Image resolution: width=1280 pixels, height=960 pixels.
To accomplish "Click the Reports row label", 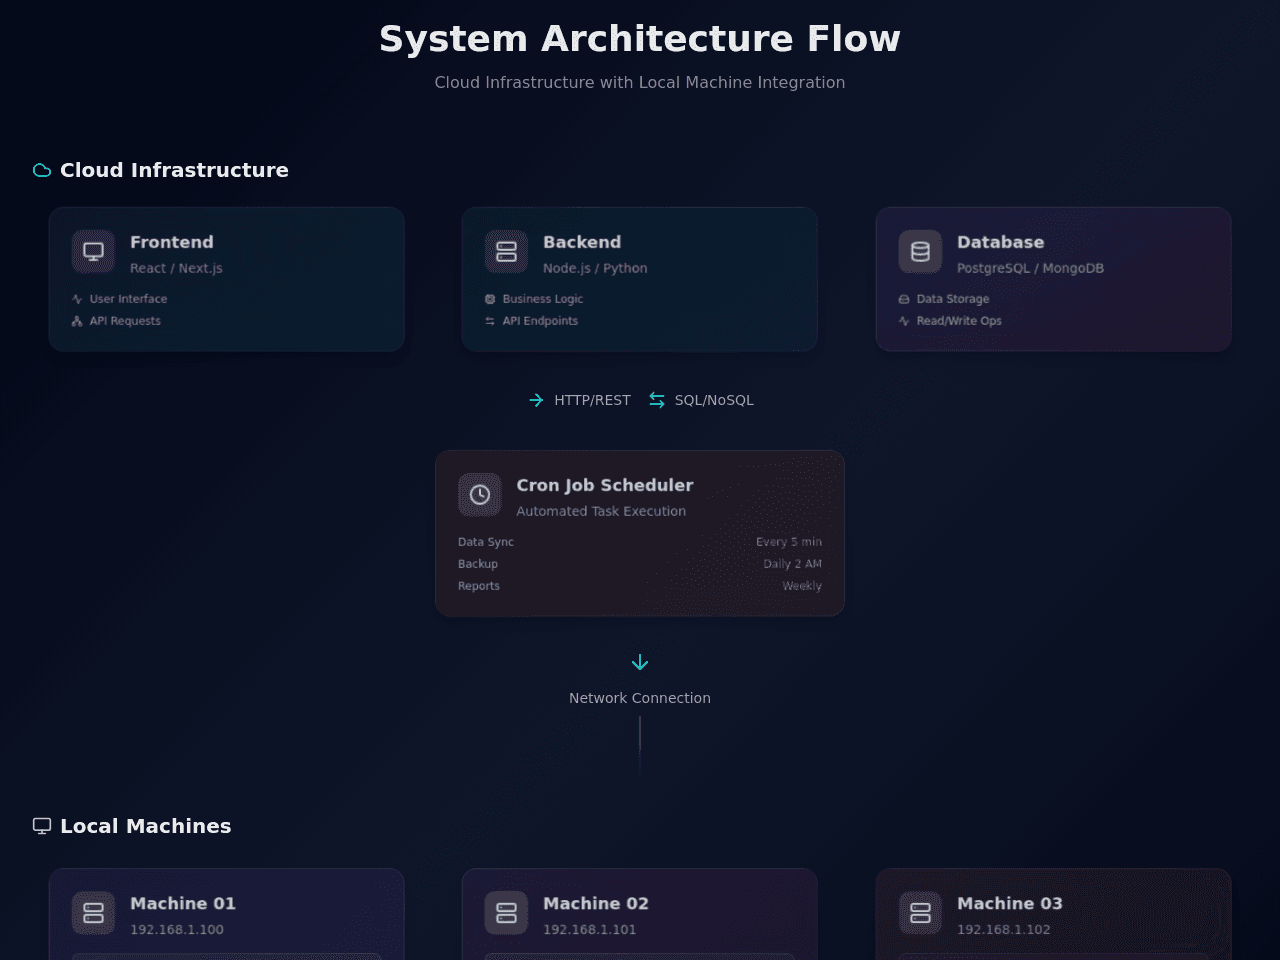I will coord(479,586).
